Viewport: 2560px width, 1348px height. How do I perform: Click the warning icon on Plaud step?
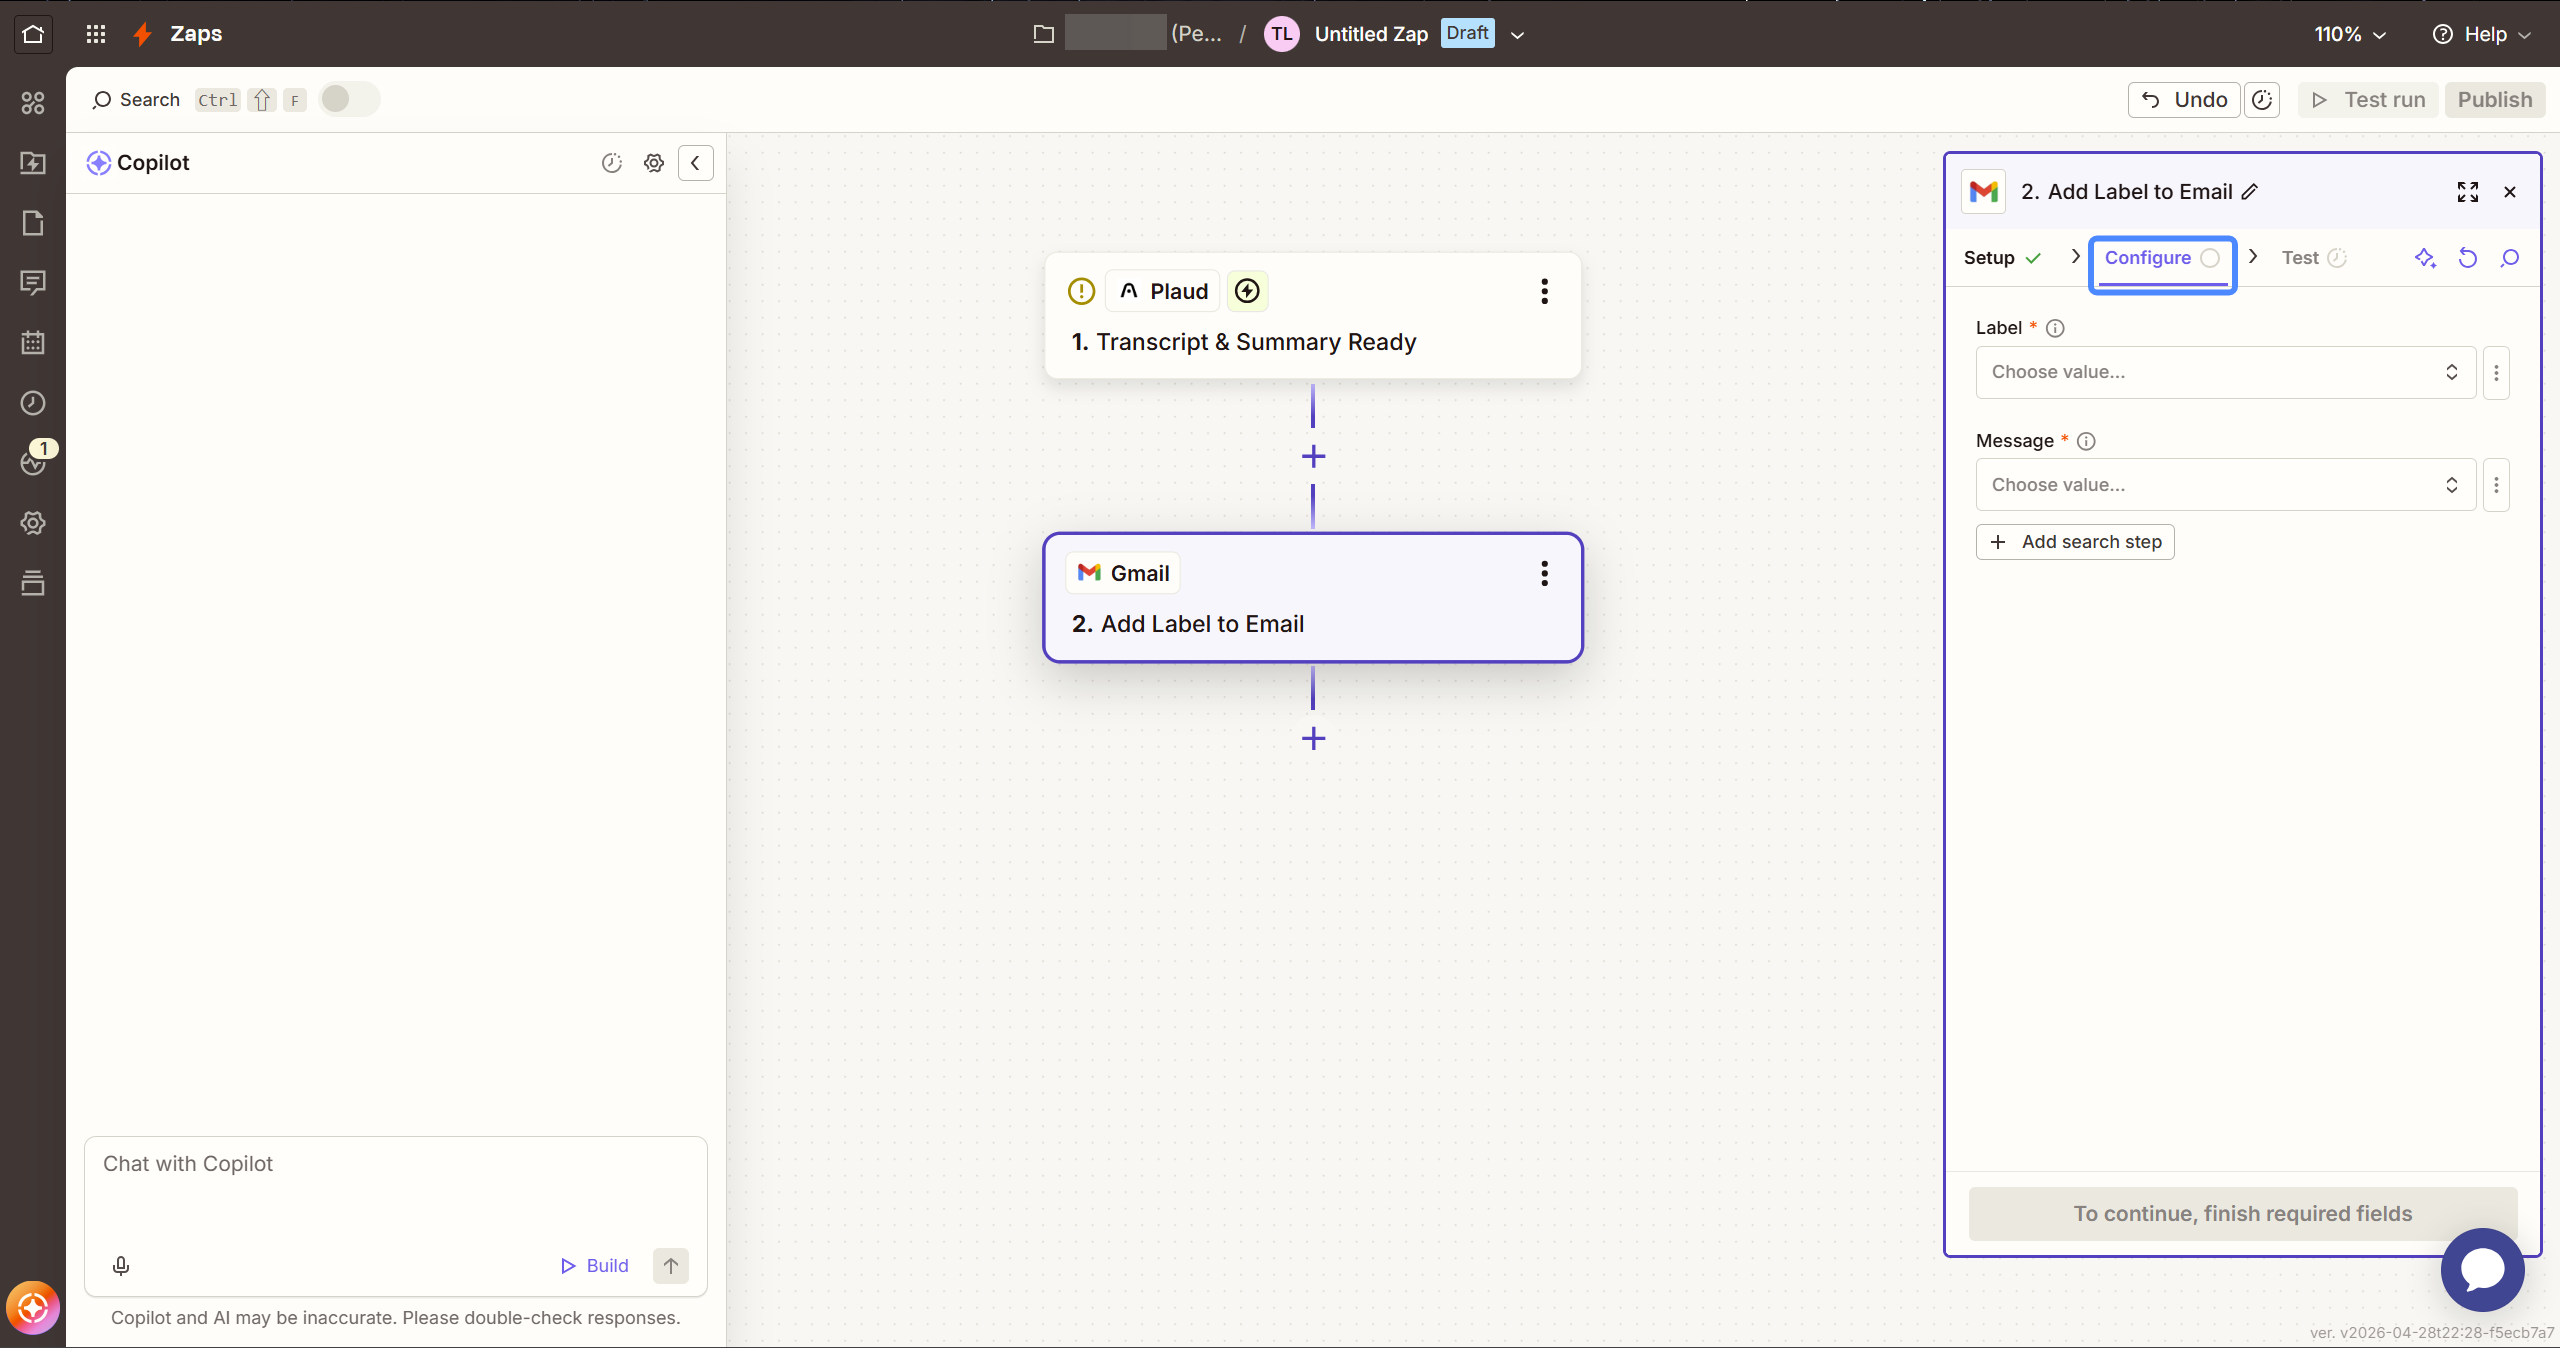pyautogui.click(x=1081, y=291)
